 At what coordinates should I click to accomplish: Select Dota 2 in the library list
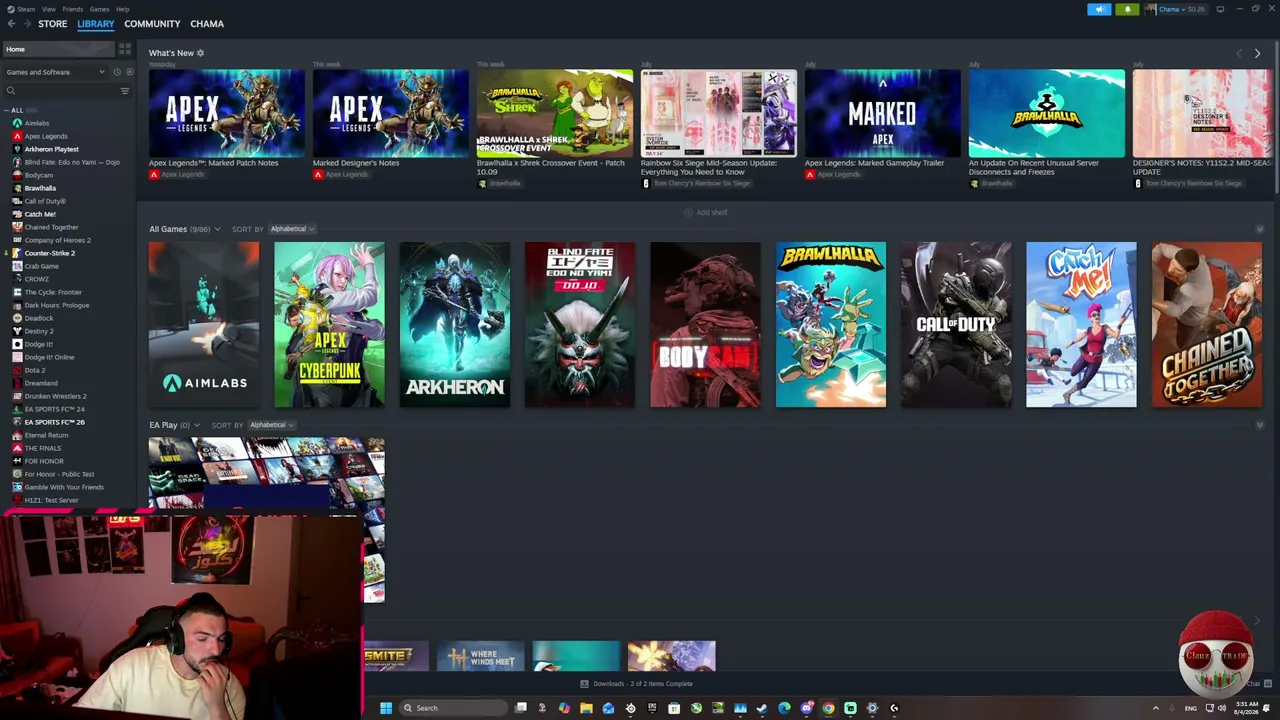[35, 370]
